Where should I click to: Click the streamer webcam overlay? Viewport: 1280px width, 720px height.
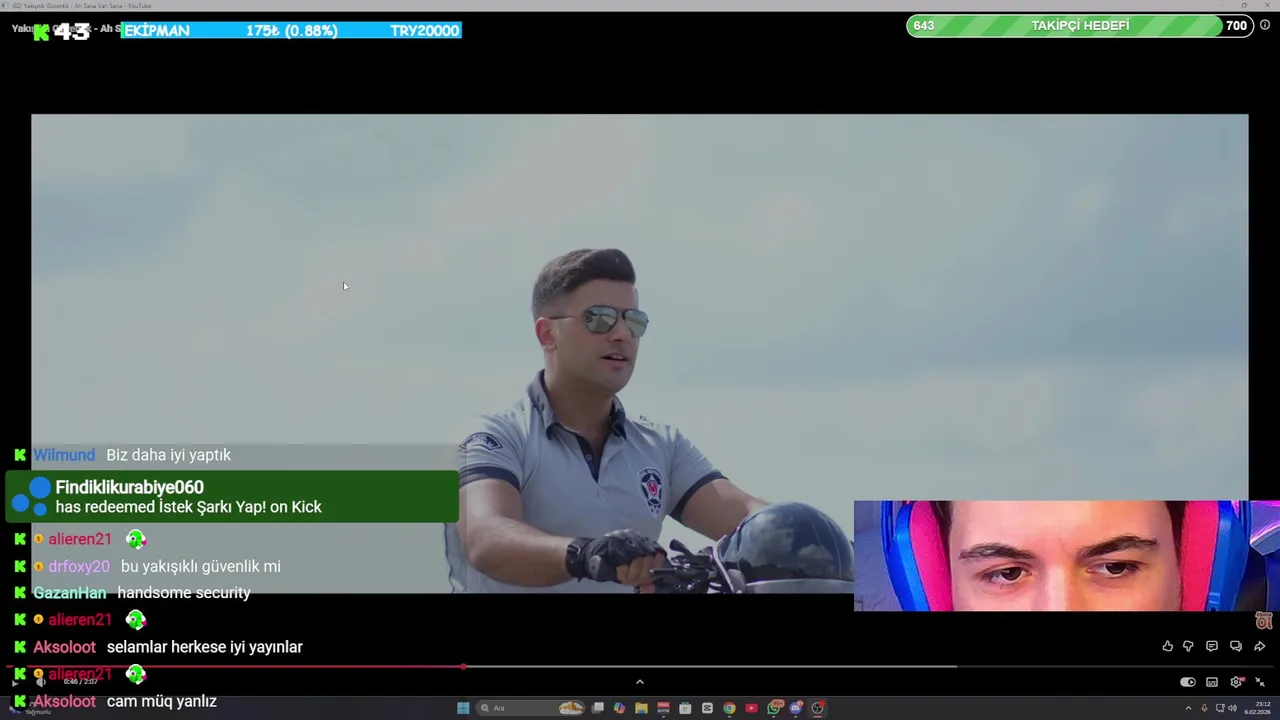point(1066,555)
